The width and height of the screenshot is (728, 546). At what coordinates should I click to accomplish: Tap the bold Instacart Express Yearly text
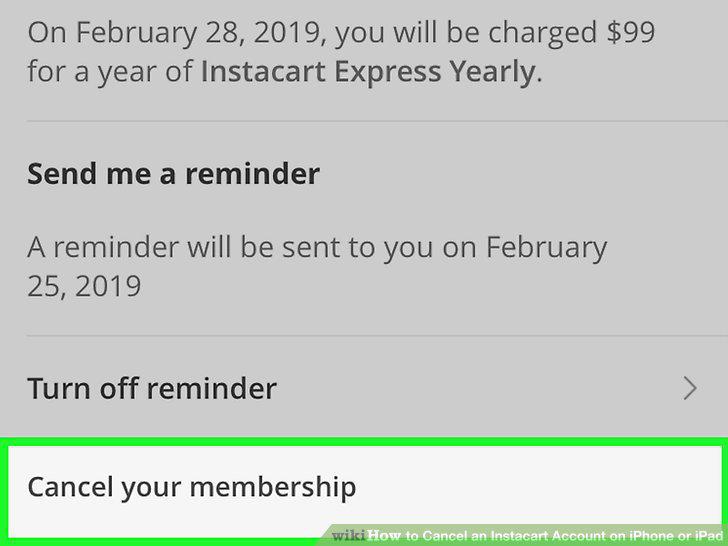(368, 72)
